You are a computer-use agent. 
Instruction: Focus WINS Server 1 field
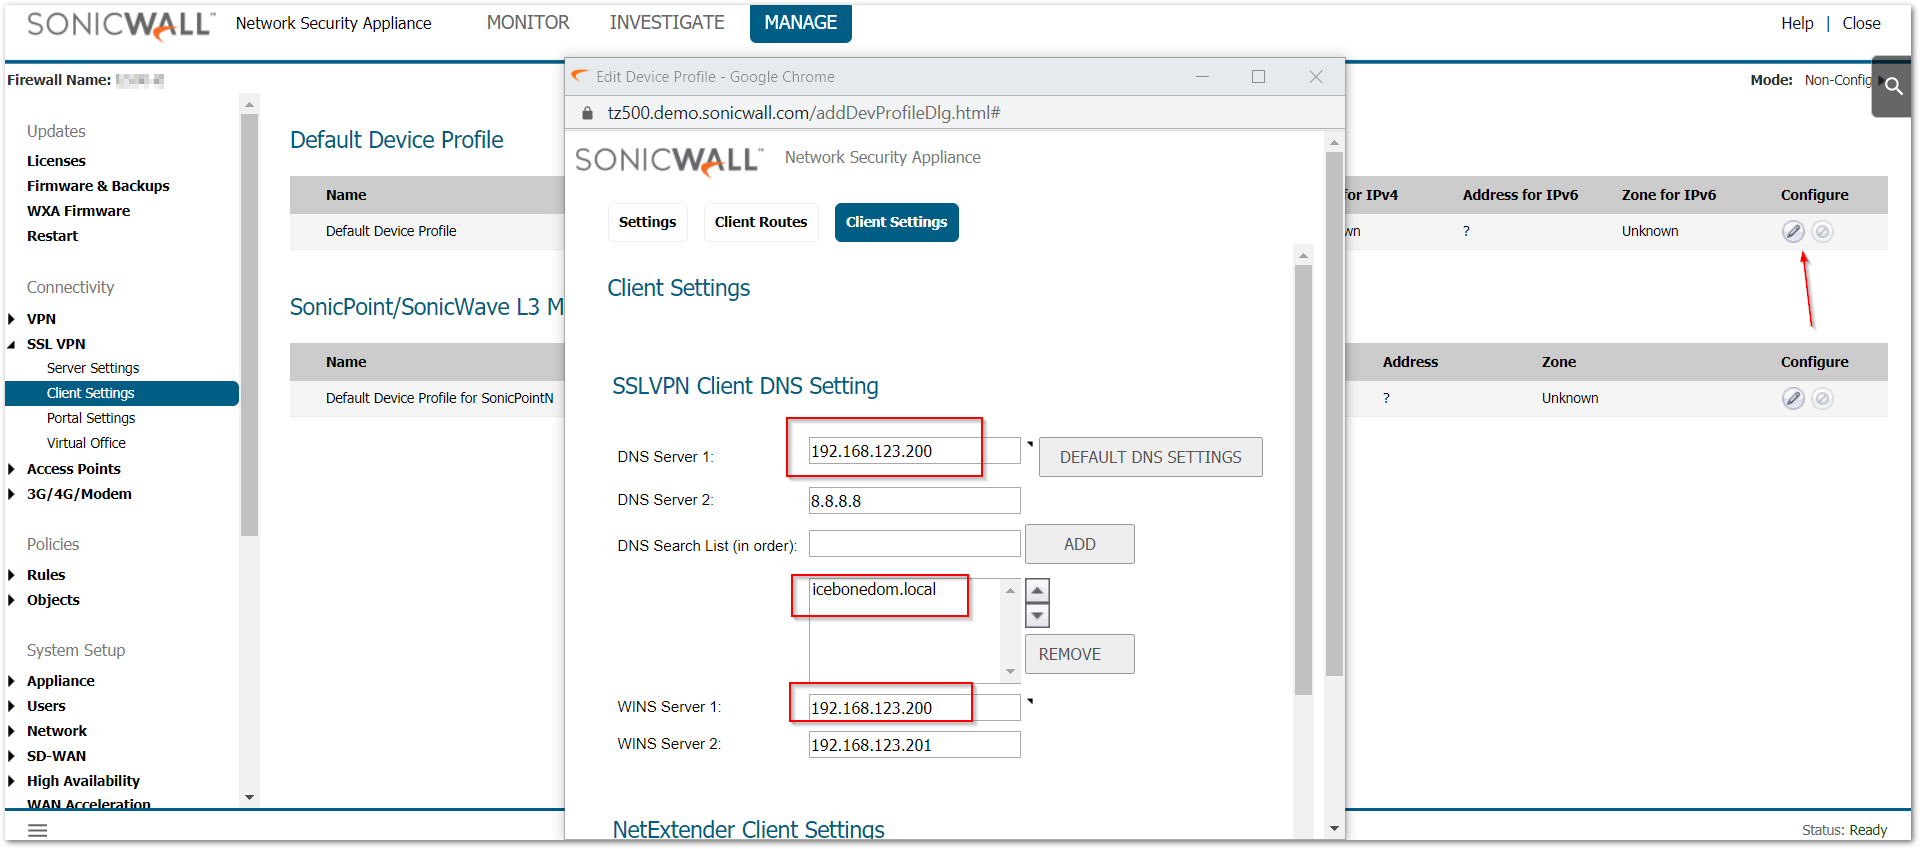tap(914, 707)
